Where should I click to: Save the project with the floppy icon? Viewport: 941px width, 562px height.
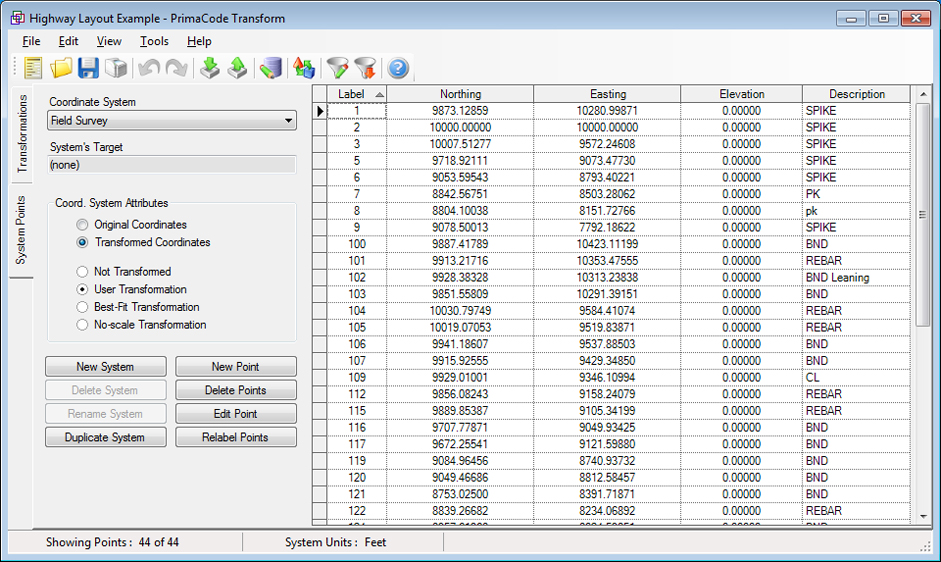[x=88, y=68]
